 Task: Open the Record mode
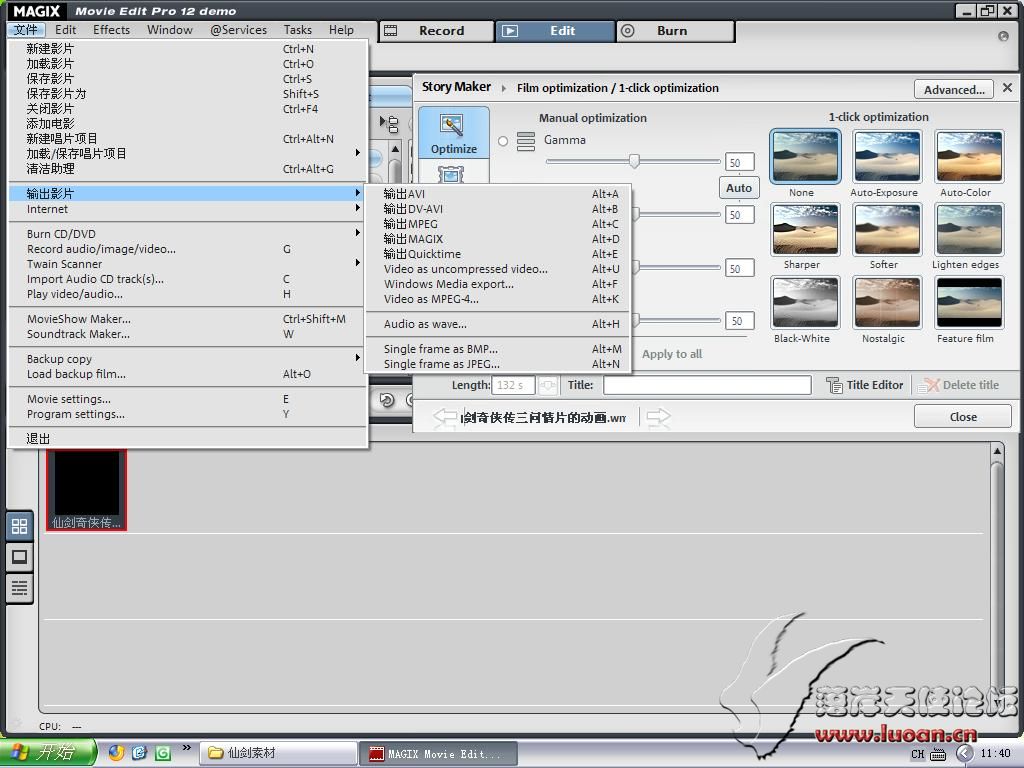point(436,31)
